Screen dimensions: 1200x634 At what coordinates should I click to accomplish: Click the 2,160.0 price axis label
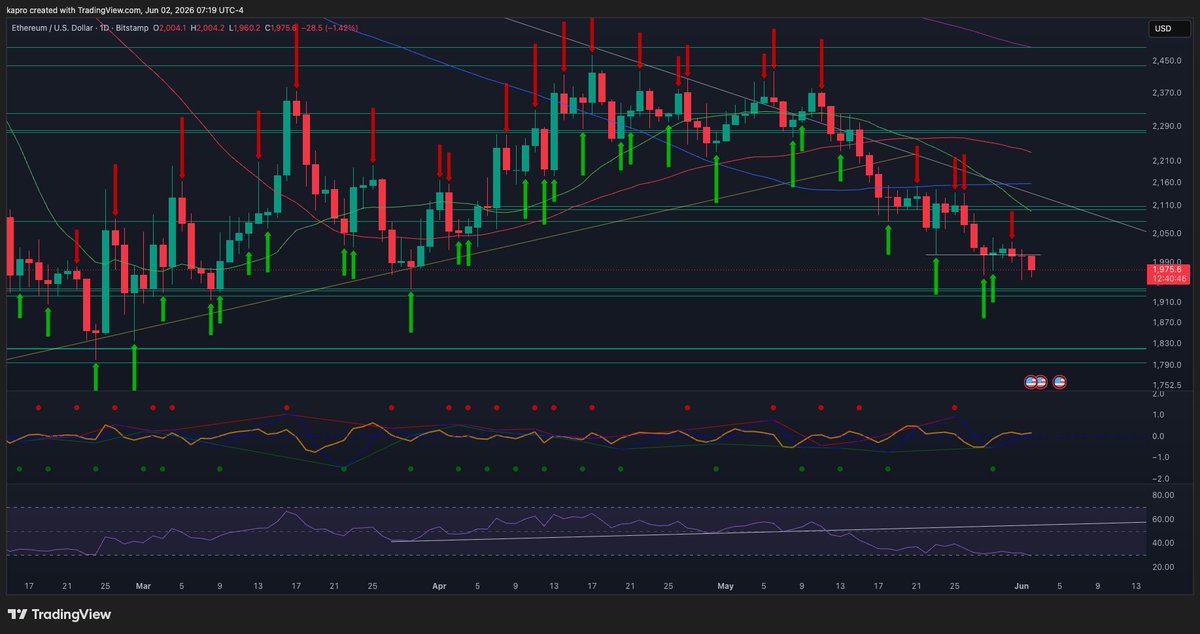[x=1168, y=183]
